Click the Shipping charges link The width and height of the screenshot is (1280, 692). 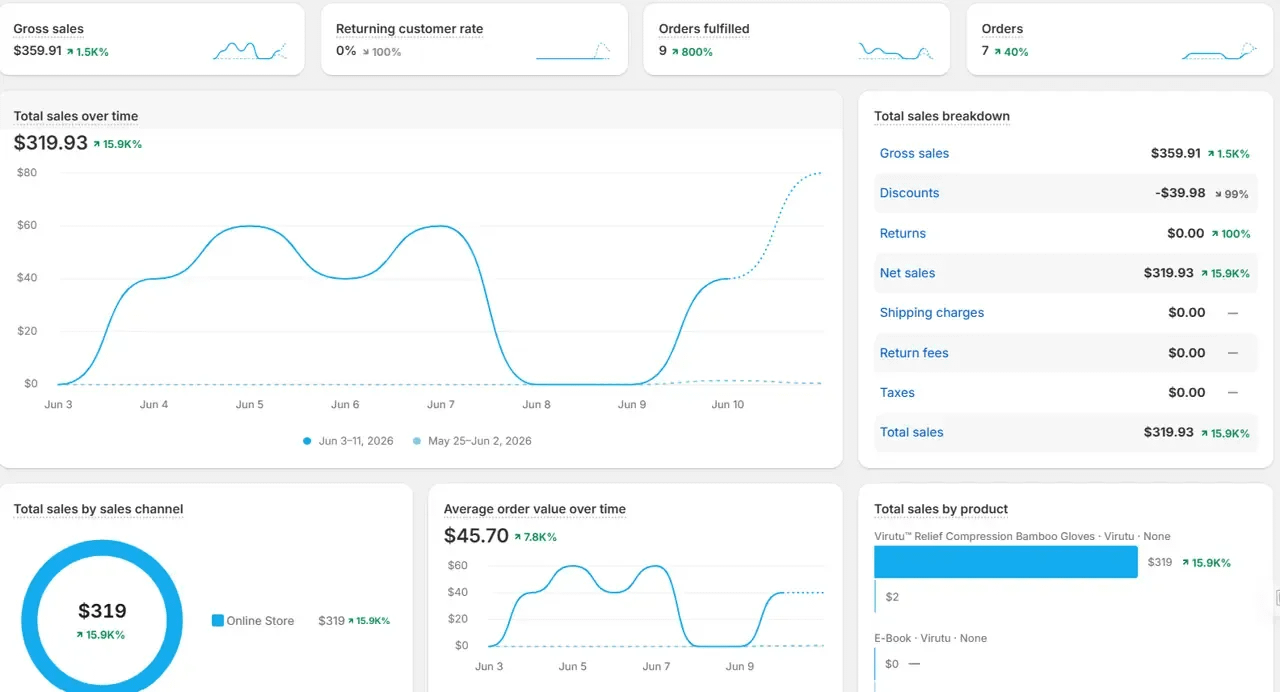(x=932, y=313)
